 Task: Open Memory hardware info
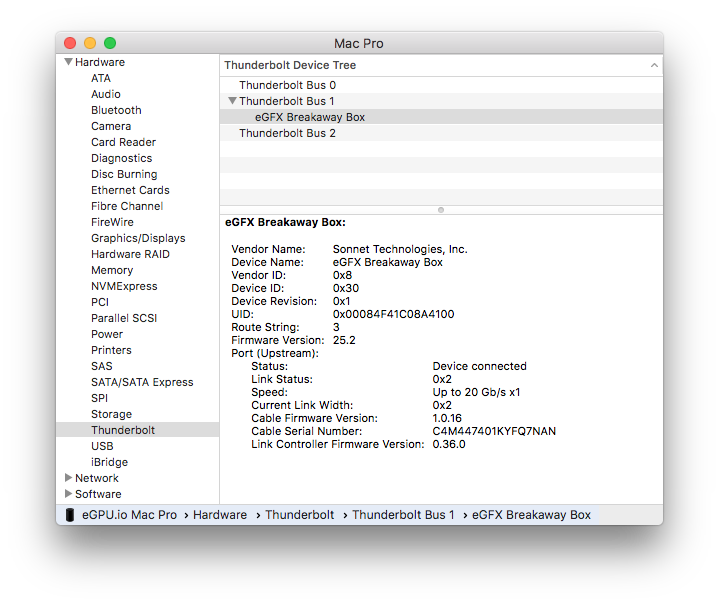click(x=112, y=270)
